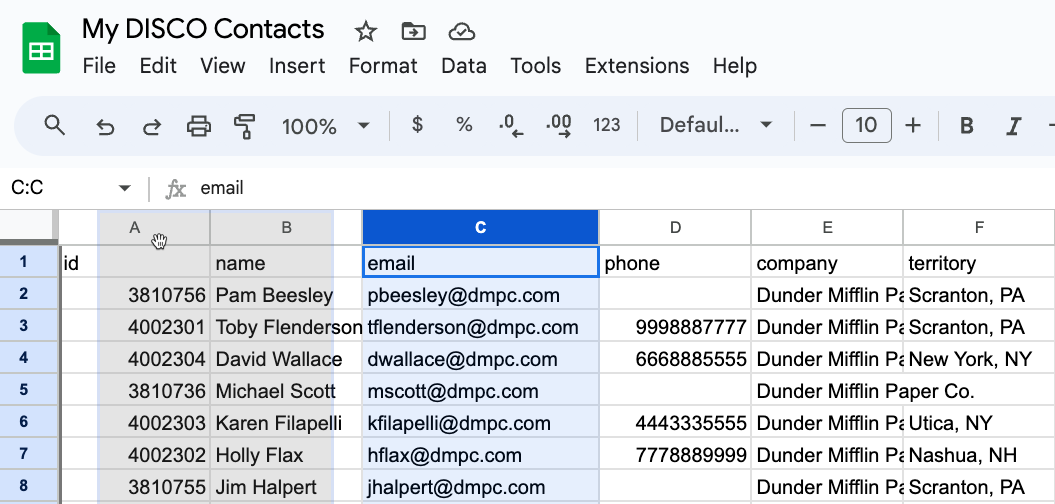Toggle italic formatting

point(1014,126)
